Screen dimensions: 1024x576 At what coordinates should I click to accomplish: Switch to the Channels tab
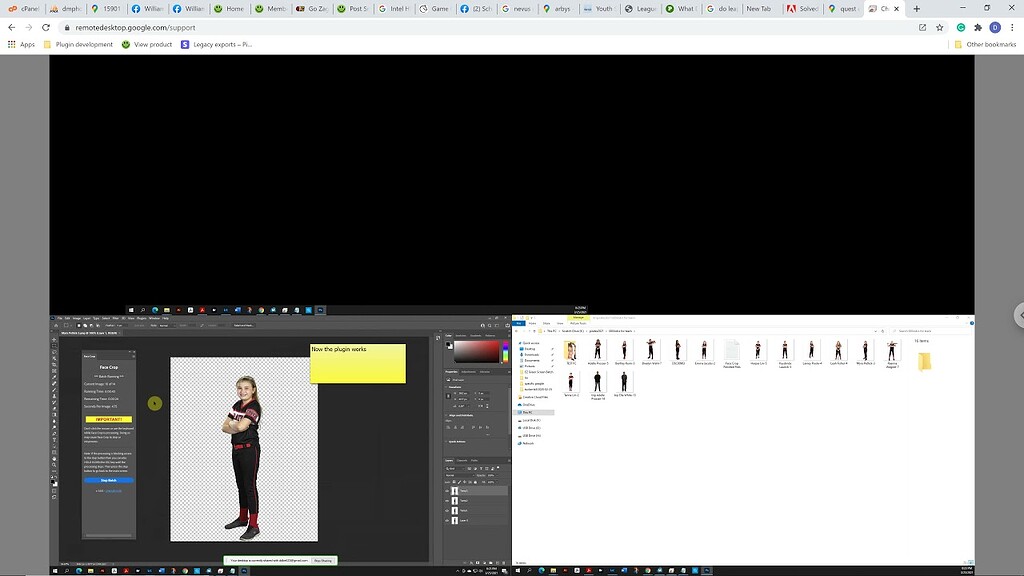pos(462,460)
